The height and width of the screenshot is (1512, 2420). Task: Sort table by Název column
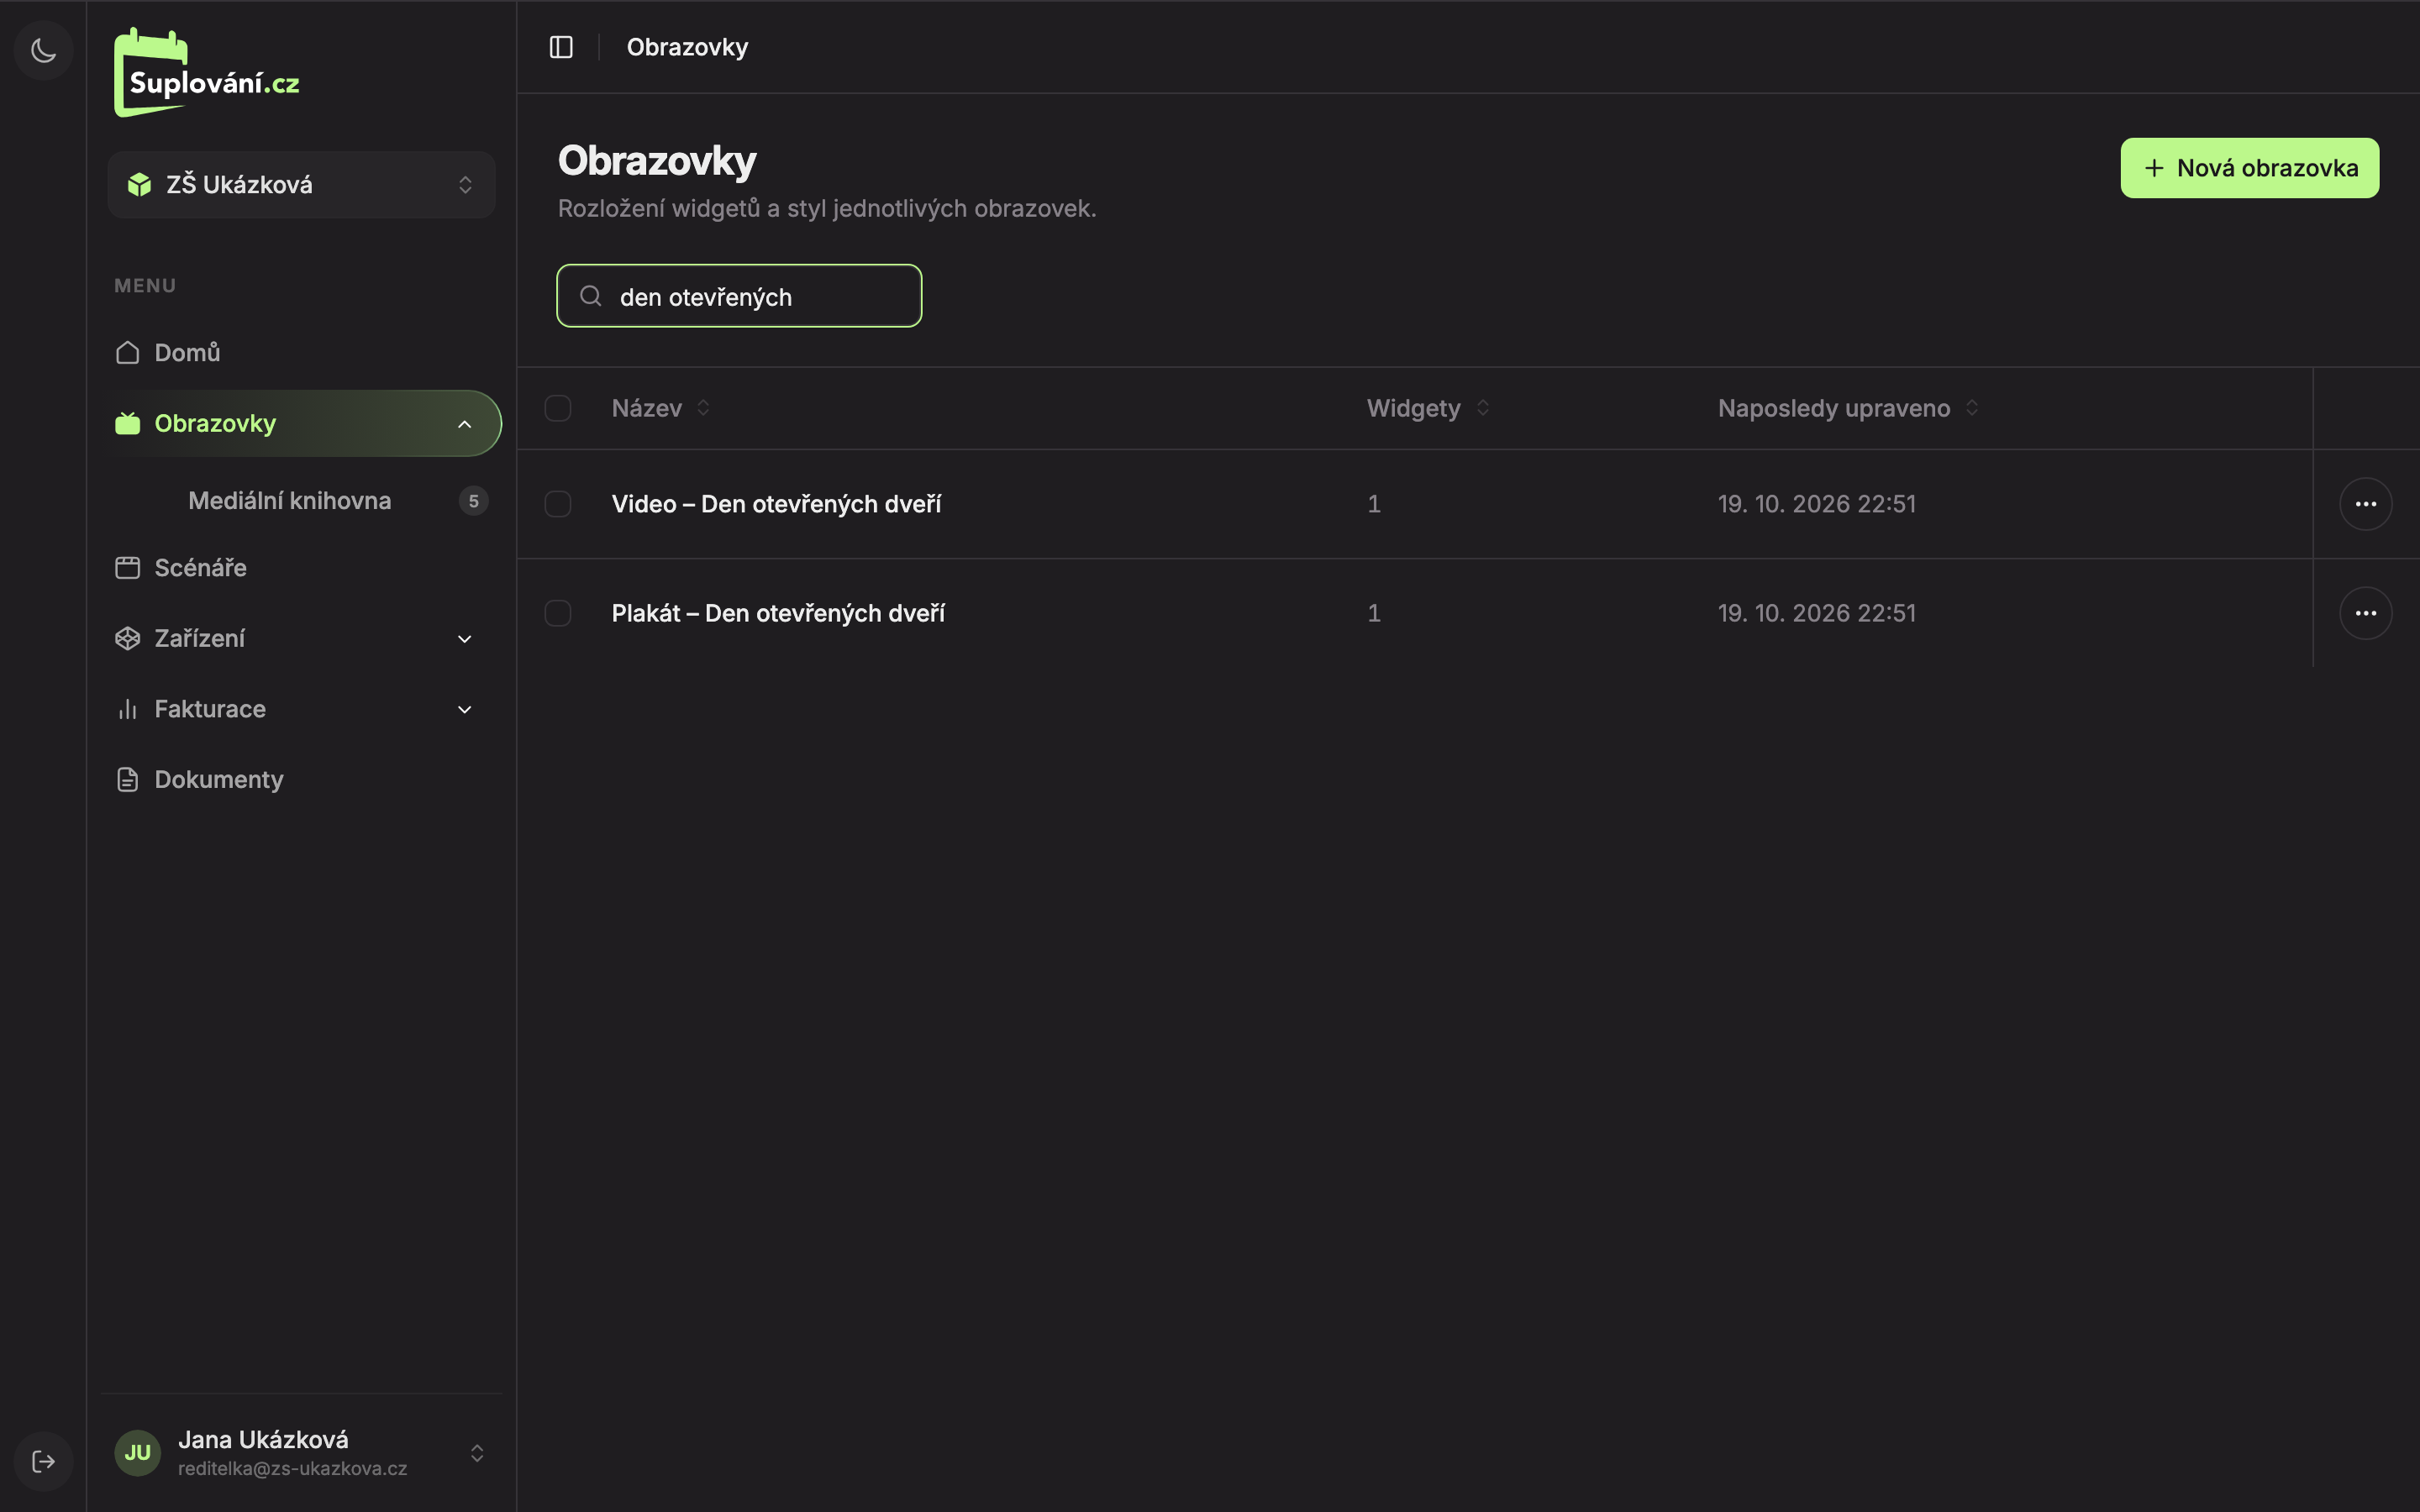(661, 408)
